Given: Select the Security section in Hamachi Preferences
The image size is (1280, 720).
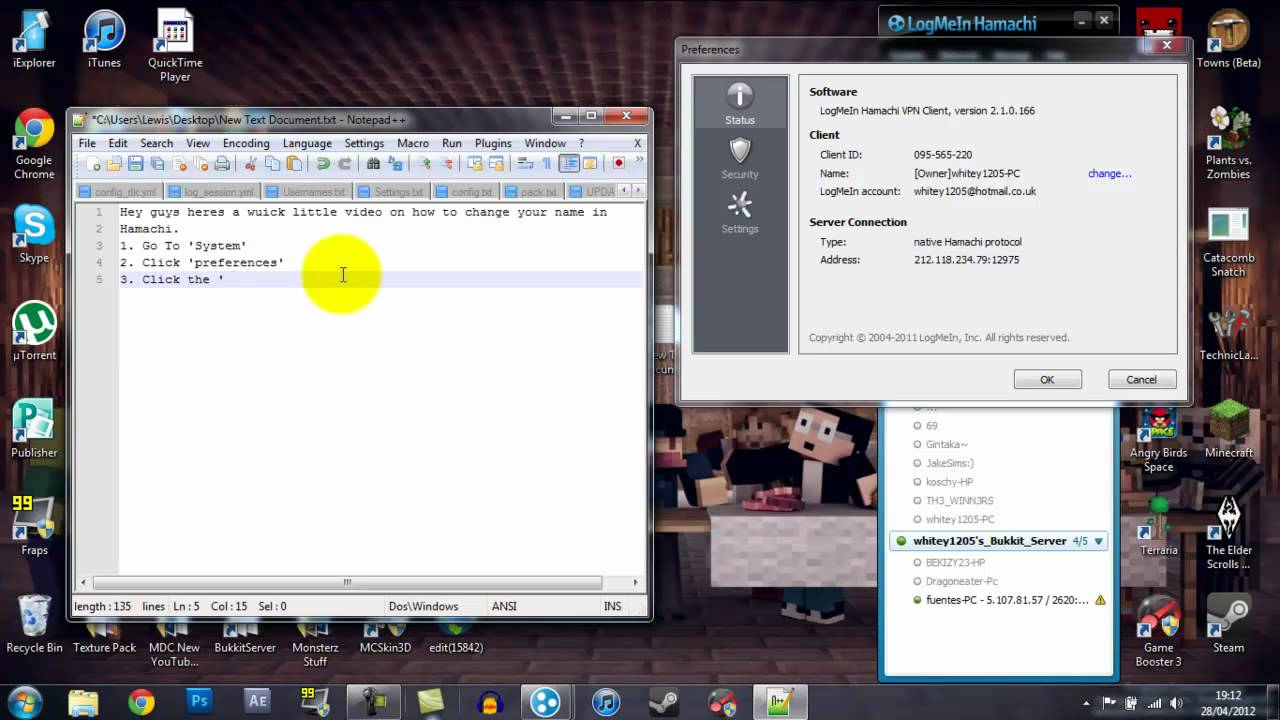Looking at the screenshot, I should coord(740,160).
